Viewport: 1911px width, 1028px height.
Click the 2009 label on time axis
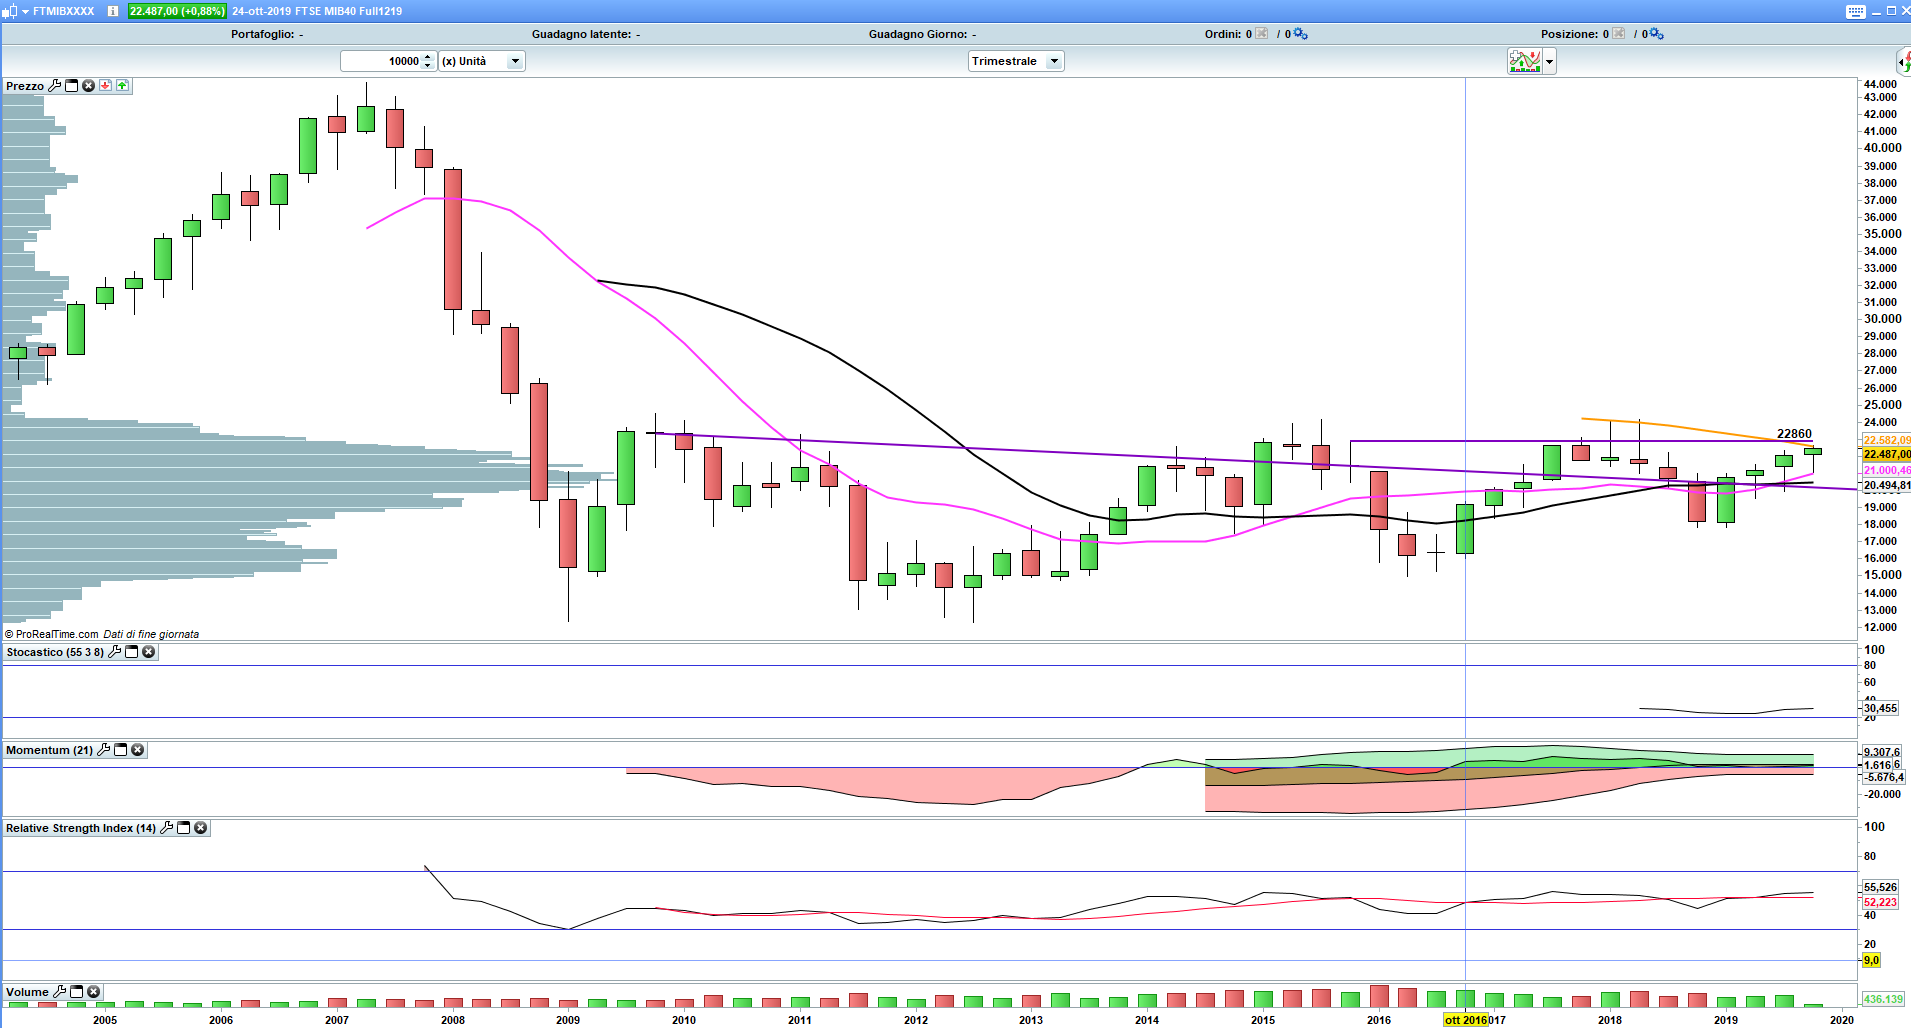pos(568,1020)
